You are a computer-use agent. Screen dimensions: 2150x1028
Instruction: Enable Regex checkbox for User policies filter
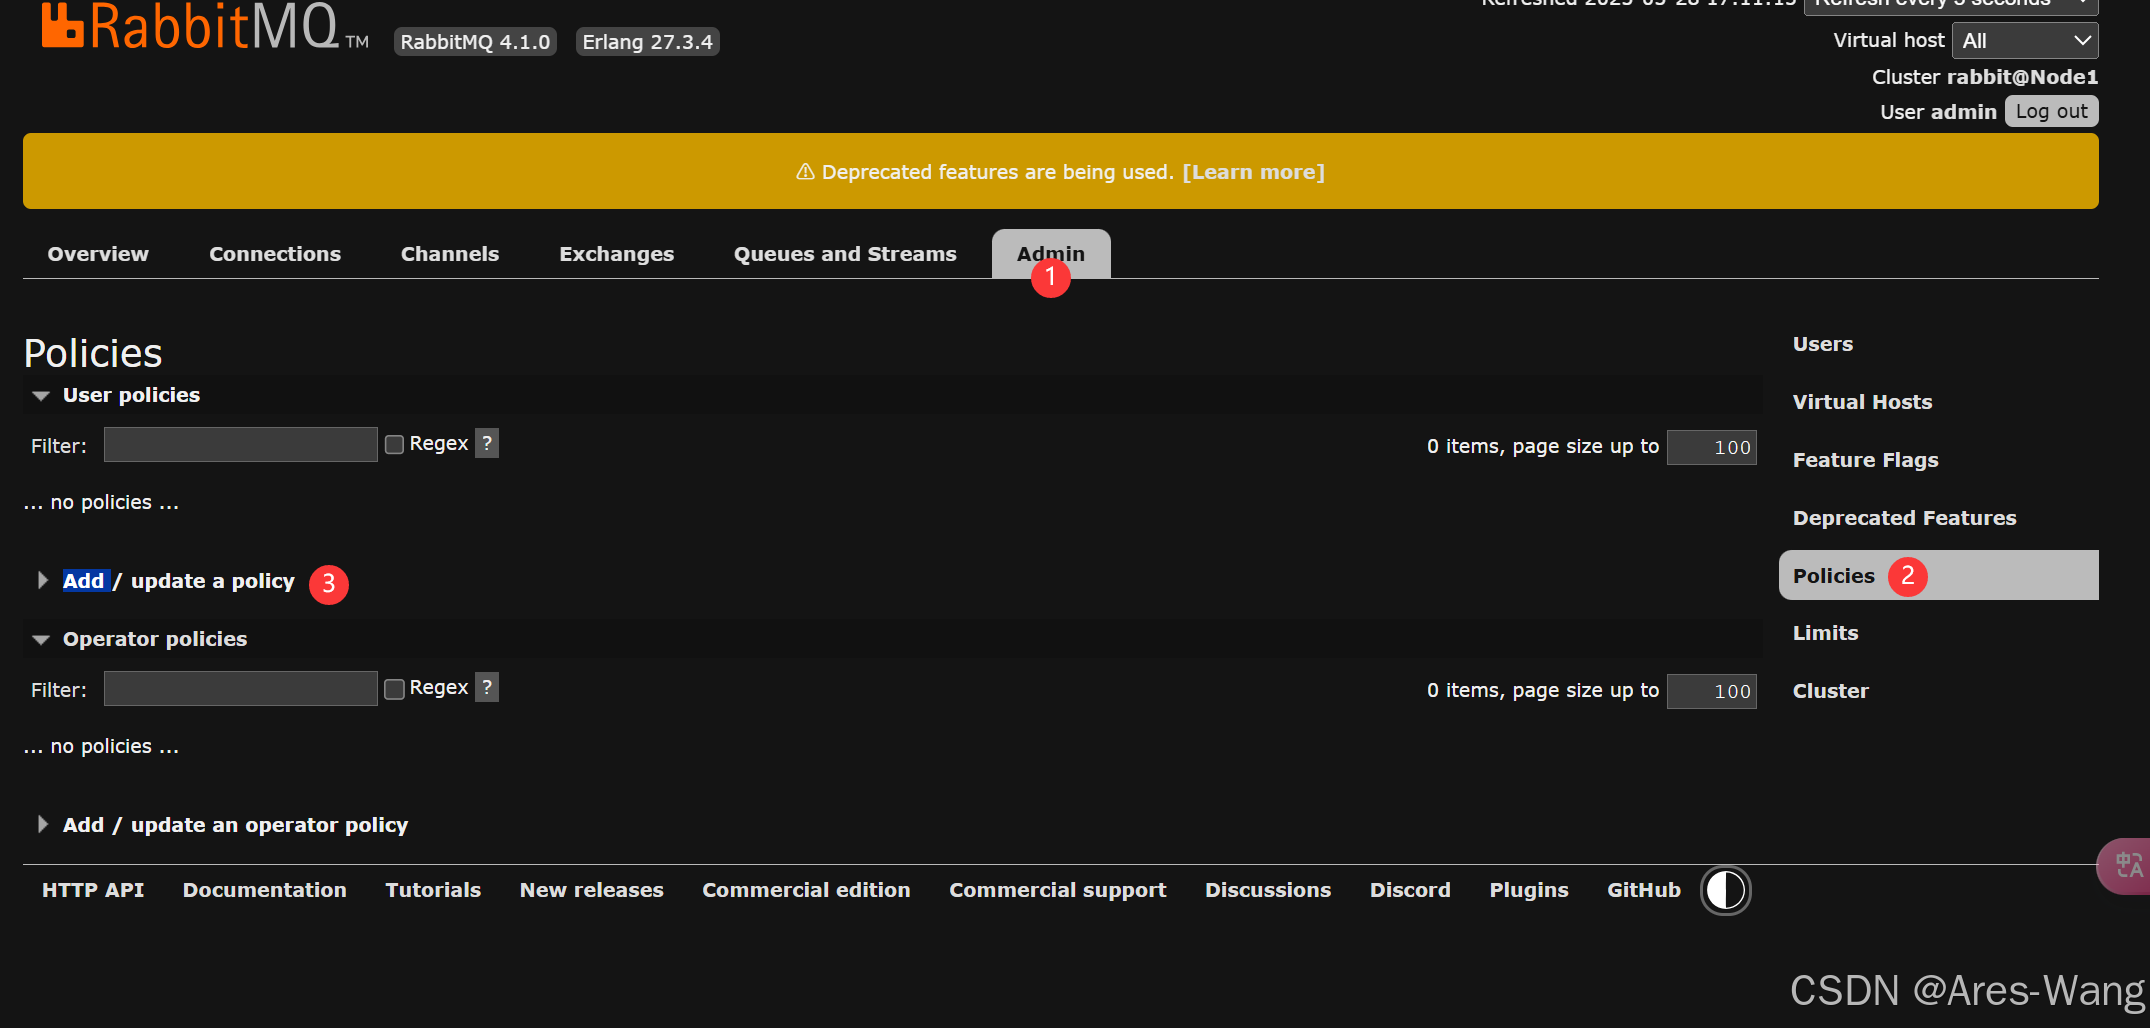(395, 444)
